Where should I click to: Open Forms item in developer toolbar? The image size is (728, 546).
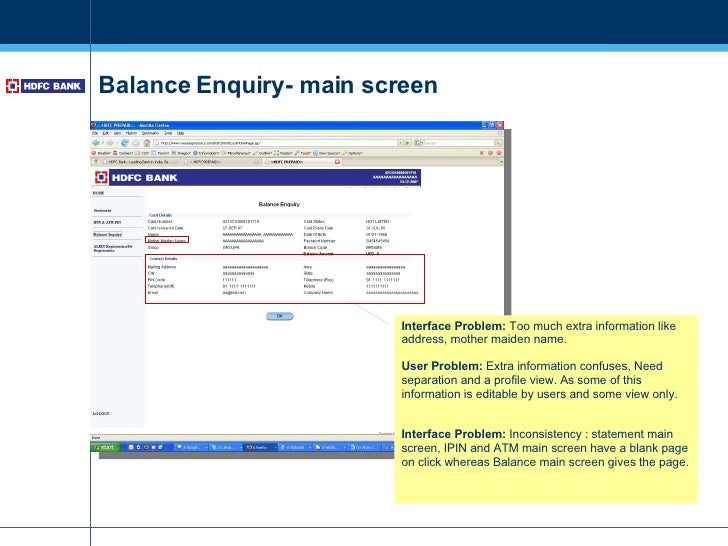pyautogui.click(x=160, y=153)
